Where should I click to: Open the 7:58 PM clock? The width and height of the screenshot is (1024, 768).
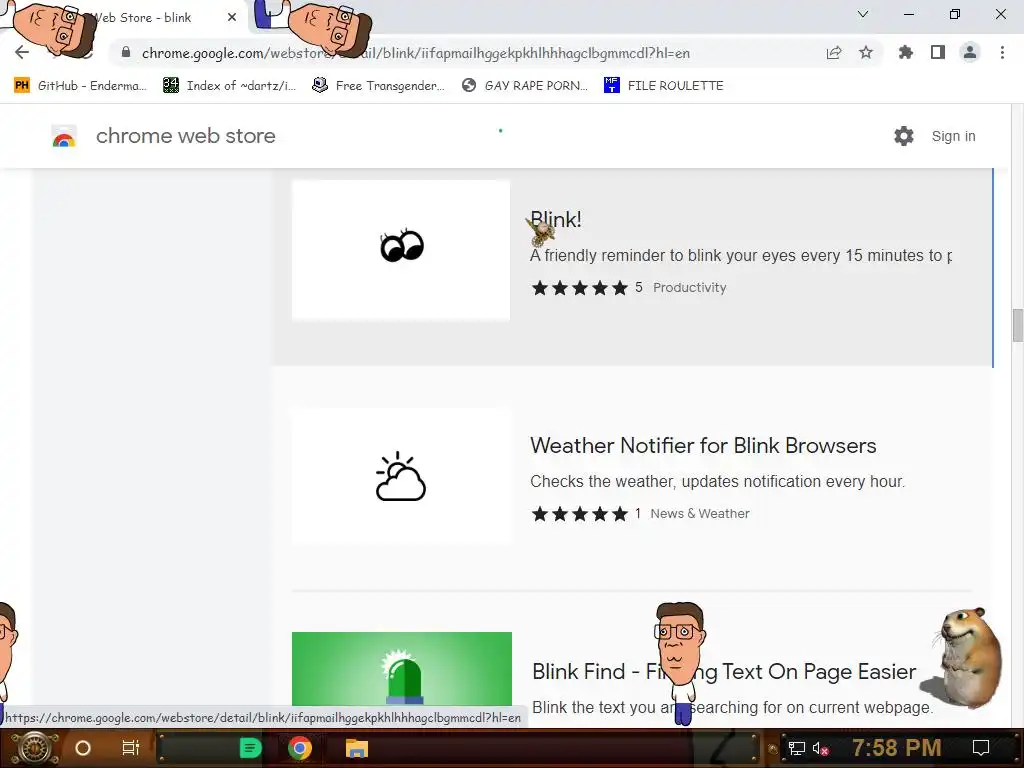(897, 748)
